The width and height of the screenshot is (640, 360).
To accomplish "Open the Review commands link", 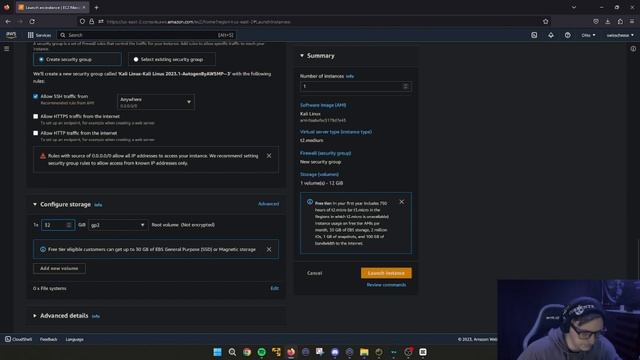I will click(386, 285).
